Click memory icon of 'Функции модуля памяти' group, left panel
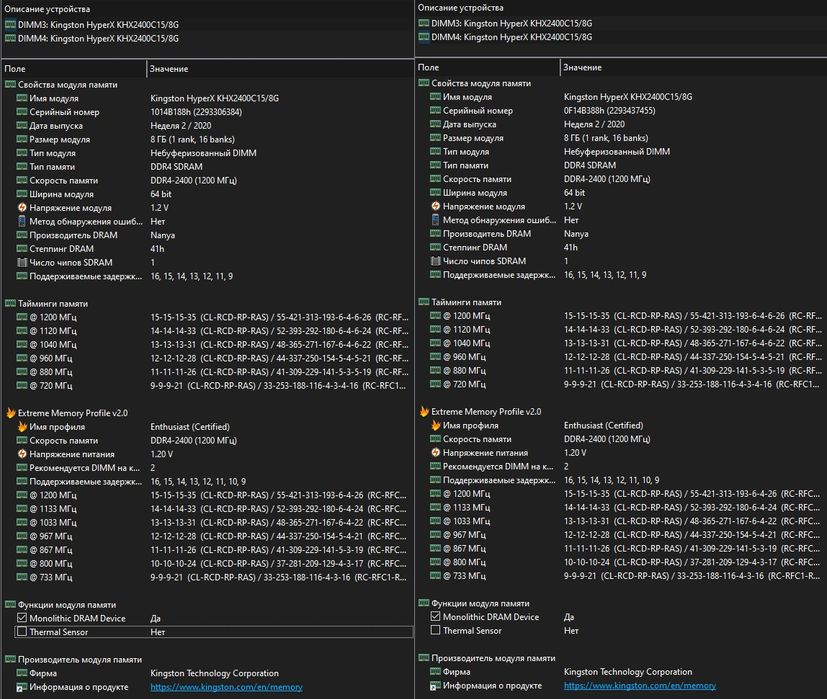Image resolution: width=827 pixels, height=699 pixels. point(10,604)
